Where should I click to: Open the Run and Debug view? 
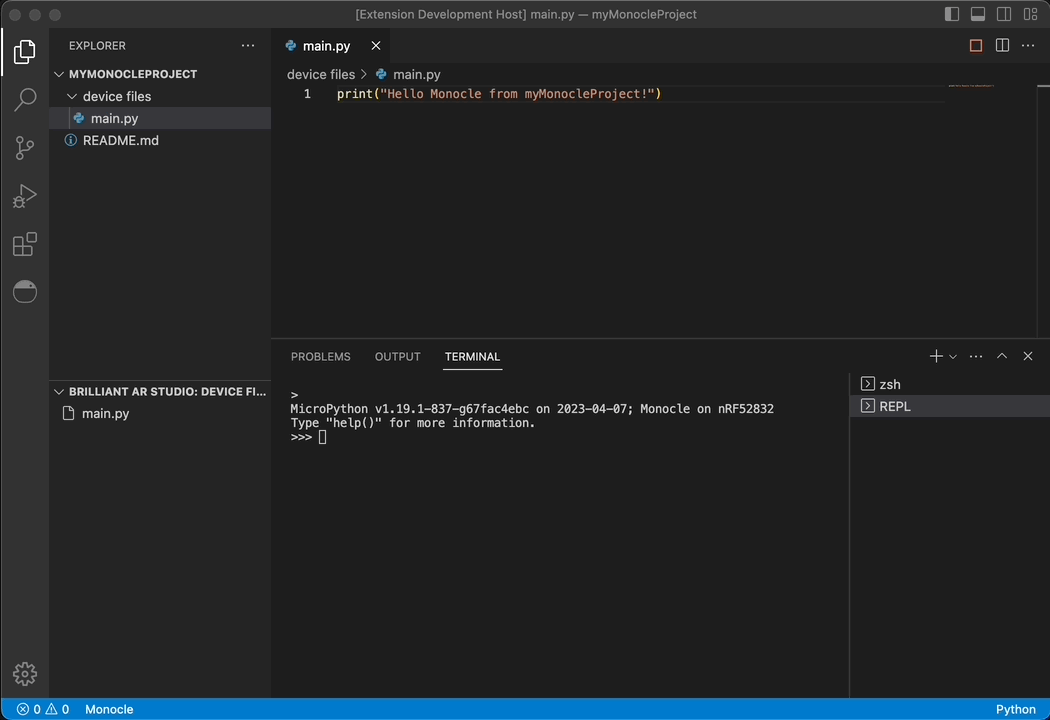point(25,196)
